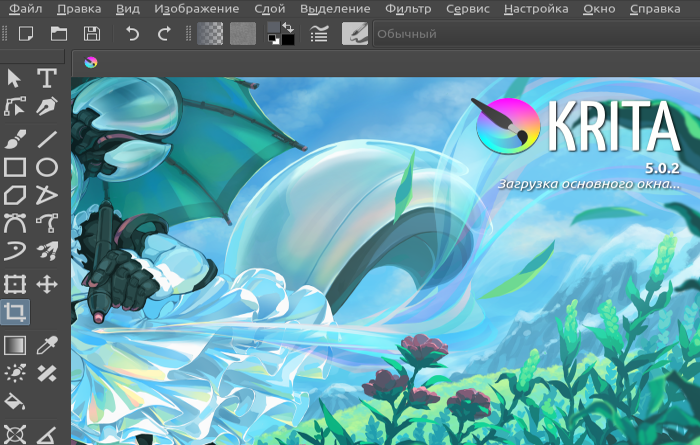Select the Crop tool
Image resolution: width=700 pixels, height=445 pixels.
pyautogui.click(x=14, y=312)
